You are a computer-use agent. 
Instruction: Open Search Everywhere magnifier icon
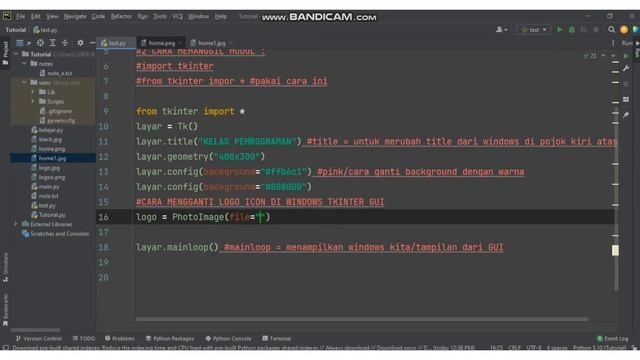pyautogui.click(x=611, y=30)
